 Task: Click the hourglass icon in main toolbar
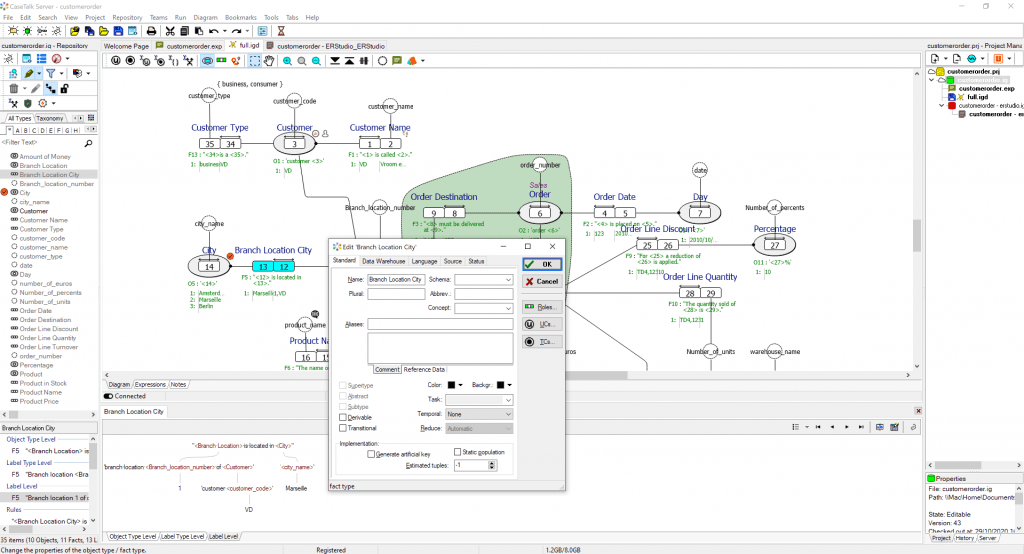[x=281, y=31]
